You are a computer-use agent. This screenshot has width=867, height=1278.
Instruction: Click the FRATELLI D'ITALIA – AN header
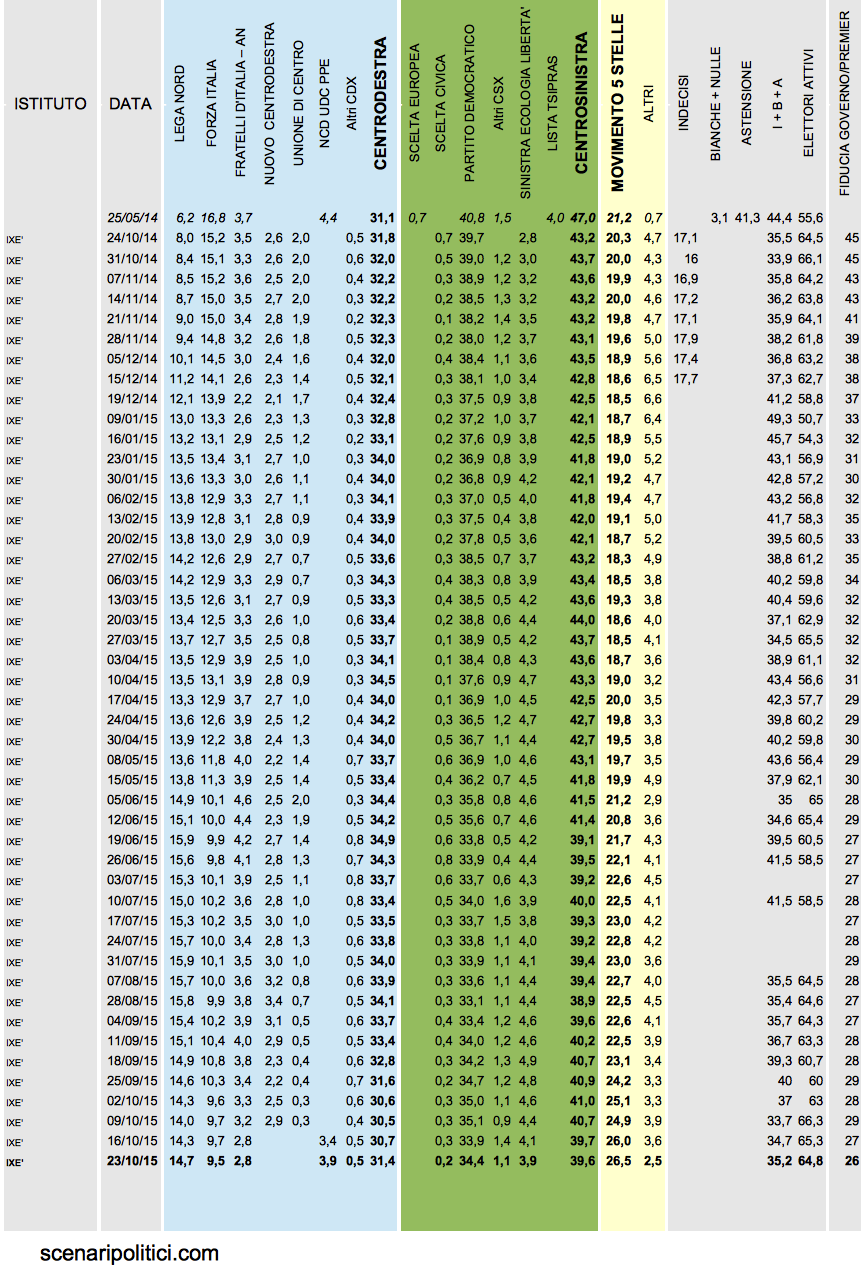(240, 102)
